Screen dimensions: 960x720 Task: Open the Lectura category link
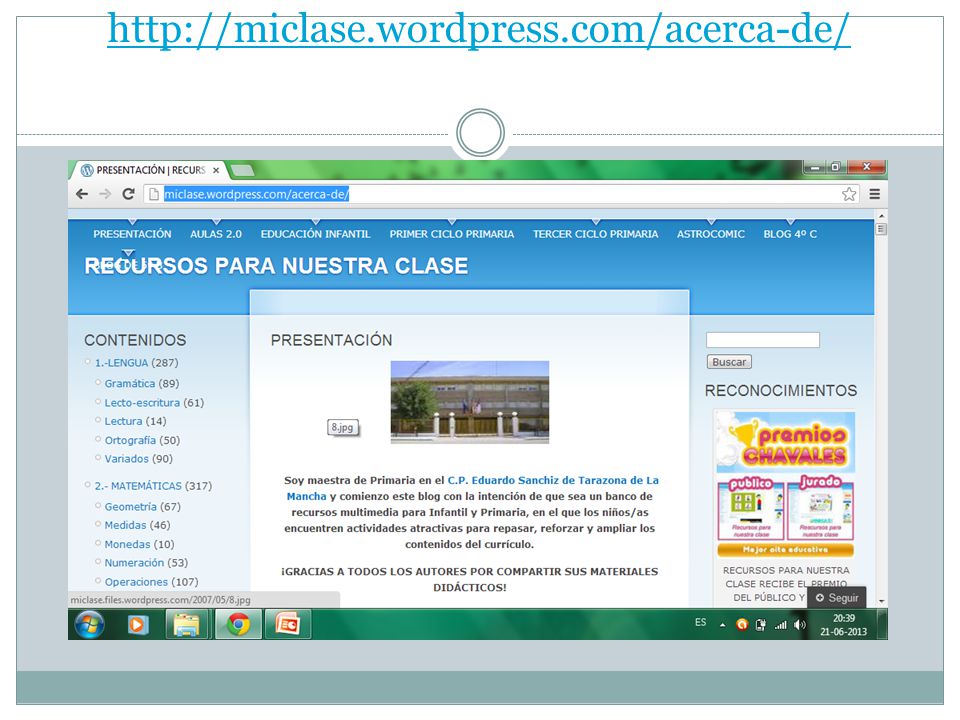point(123,421)
